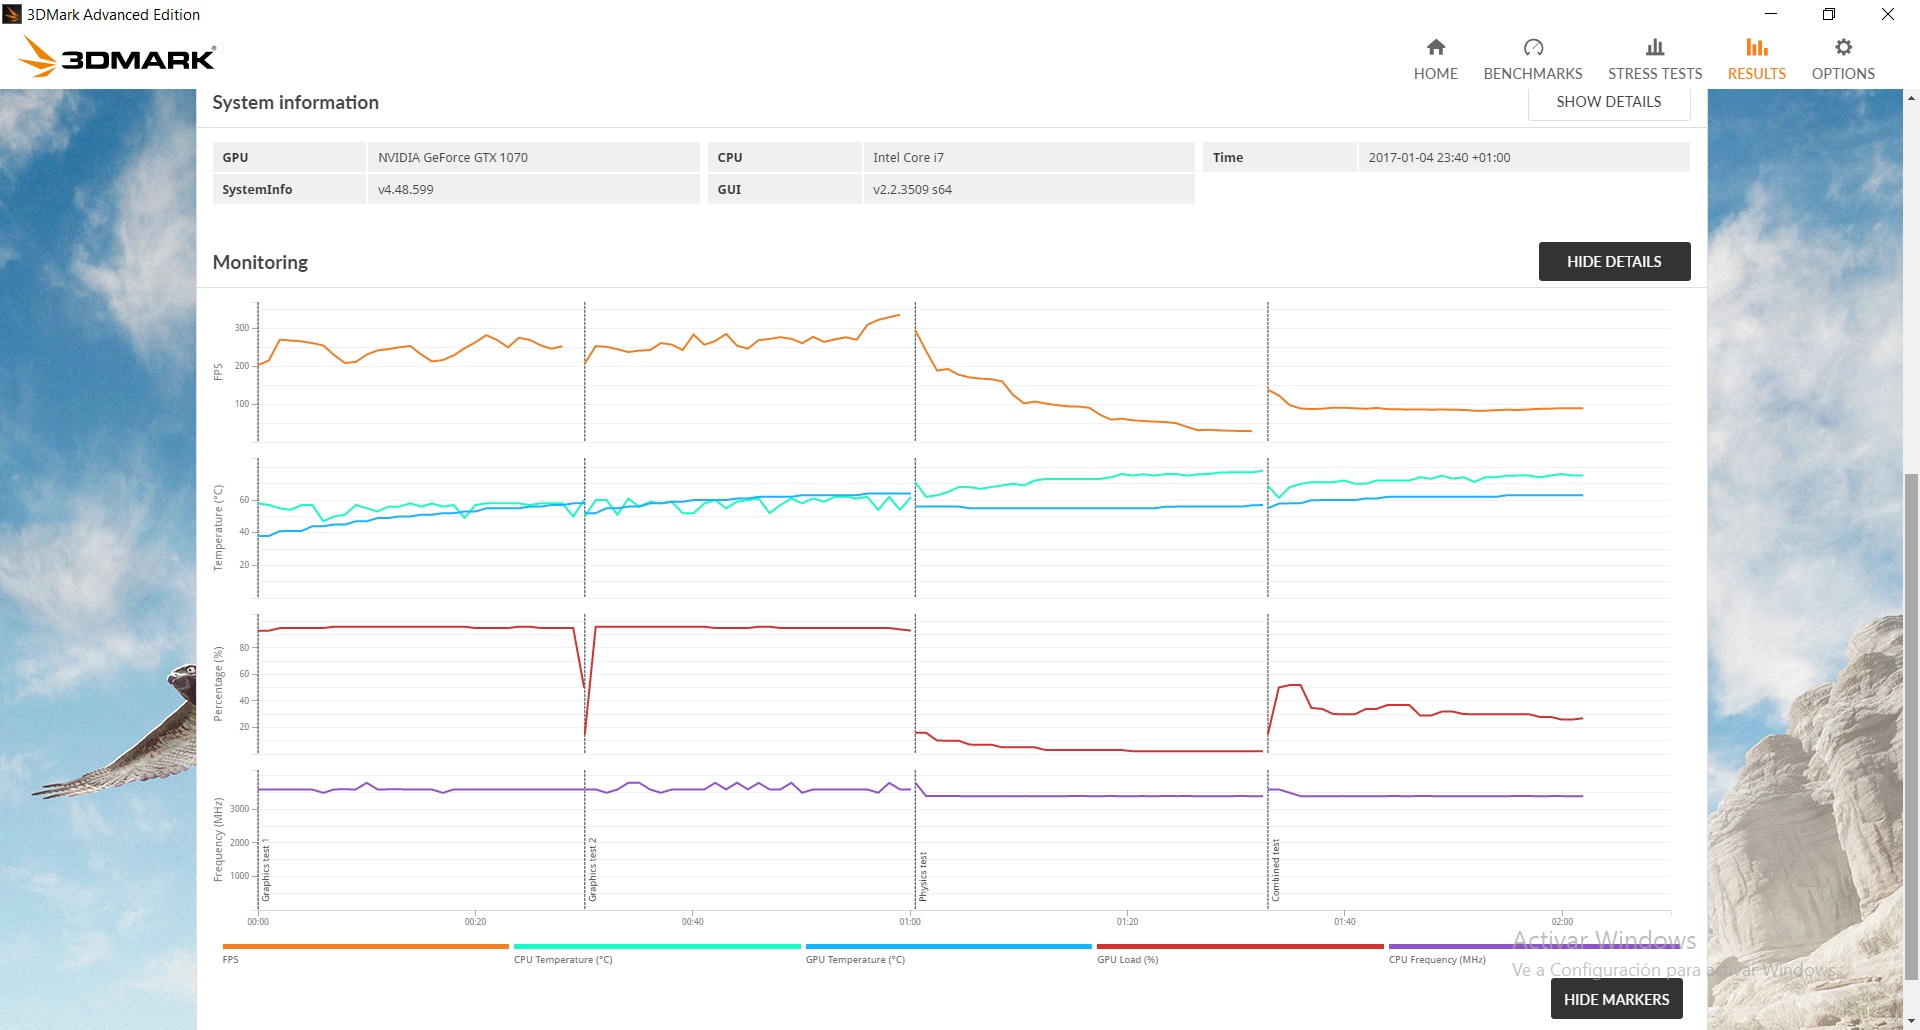Click the 01:00 time axis label

pyautogui.click(x=910, y=922)
